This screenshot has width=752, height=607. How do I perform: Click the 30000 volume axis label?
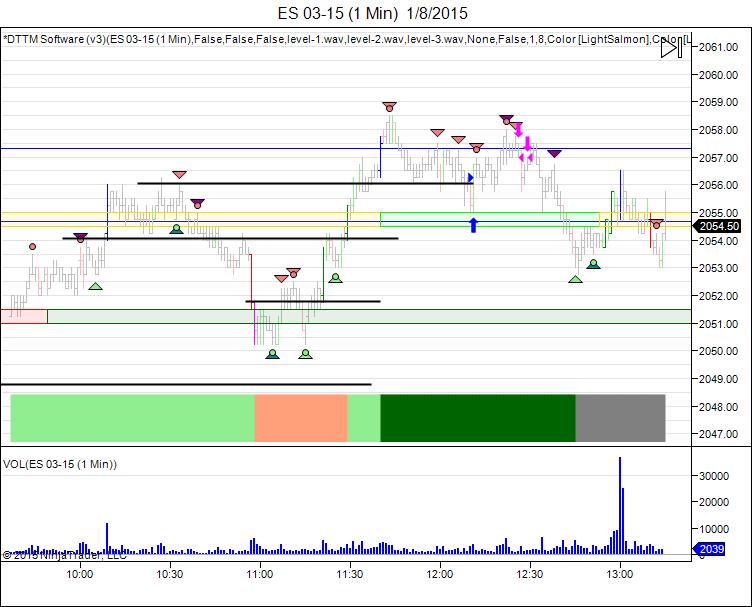pyautogui.click(x=715, y=476)
